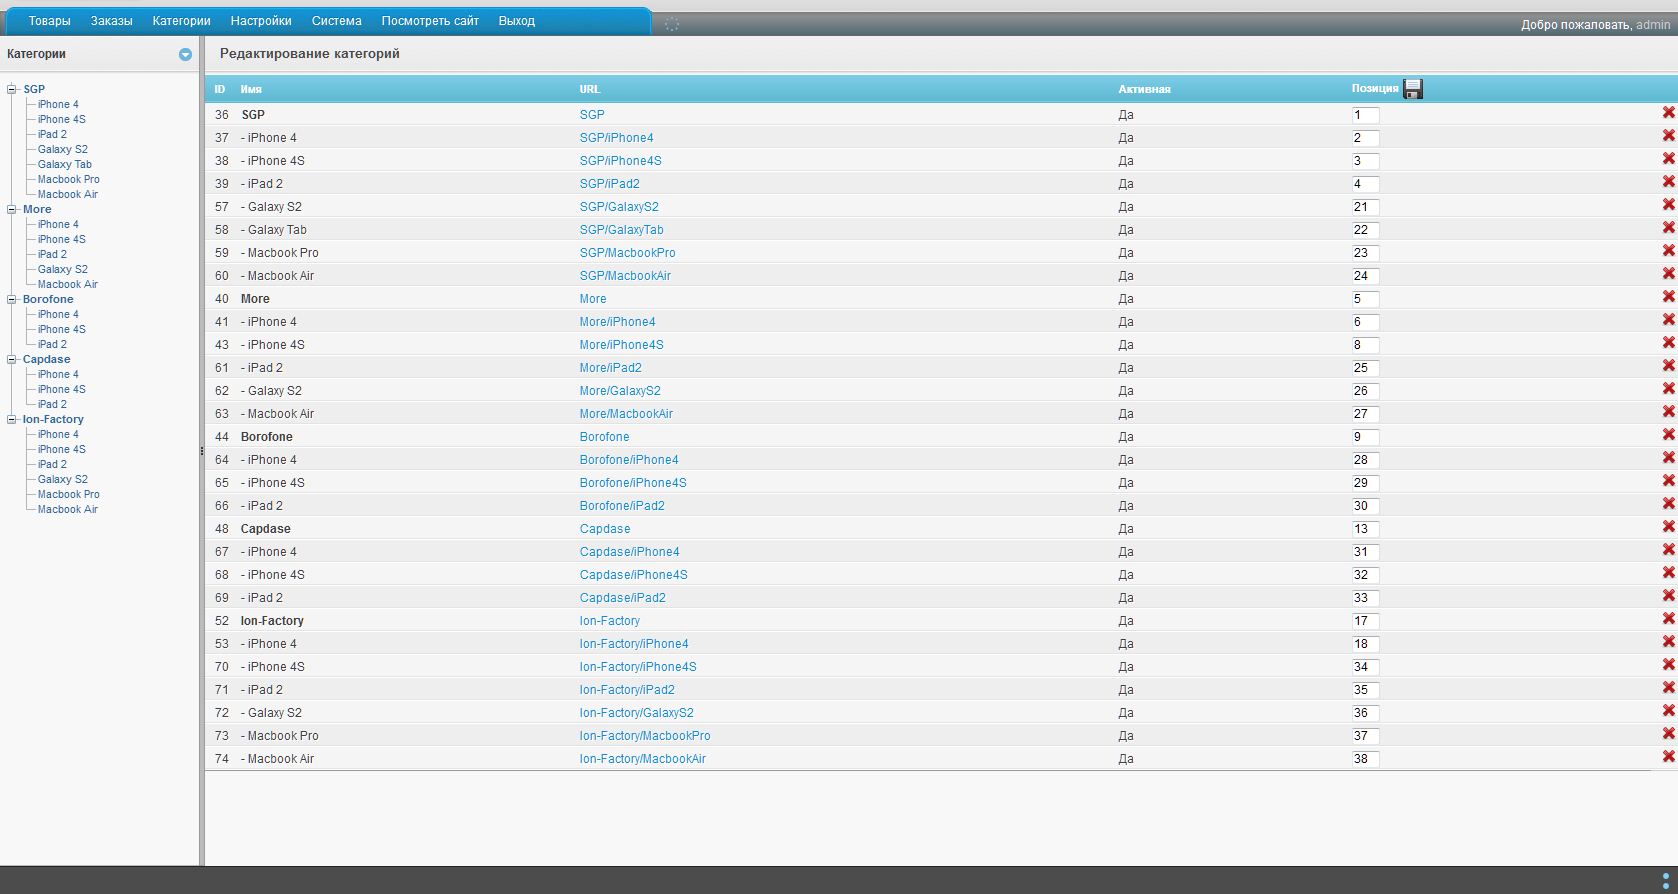
Task: Delete the Ion-Factory category row
Action: point(1668,619)
